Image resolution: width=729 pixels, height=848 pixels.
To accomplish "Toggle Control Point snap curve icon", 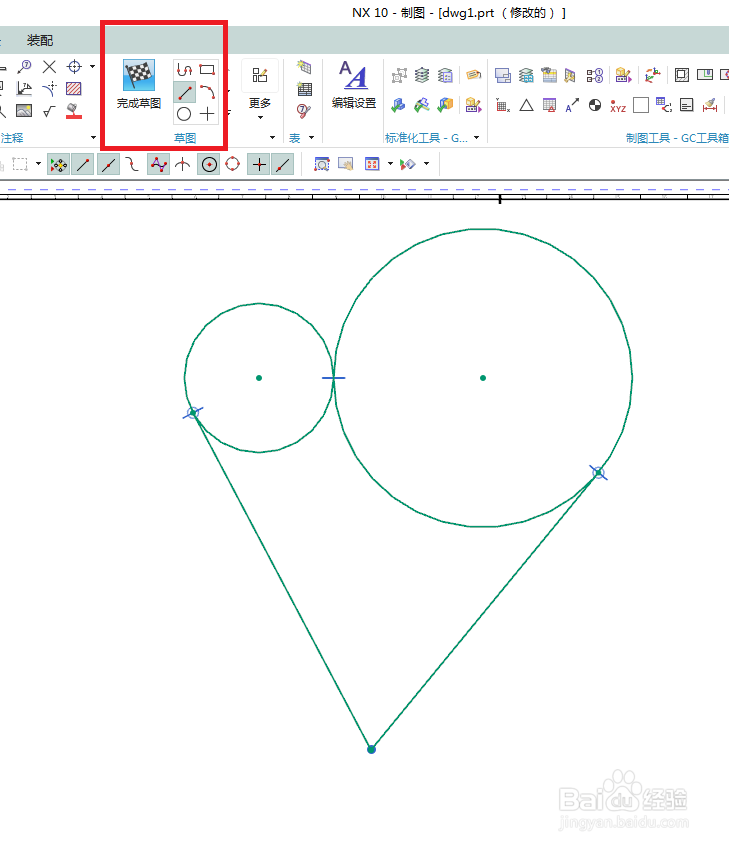I will coord(132,164).
